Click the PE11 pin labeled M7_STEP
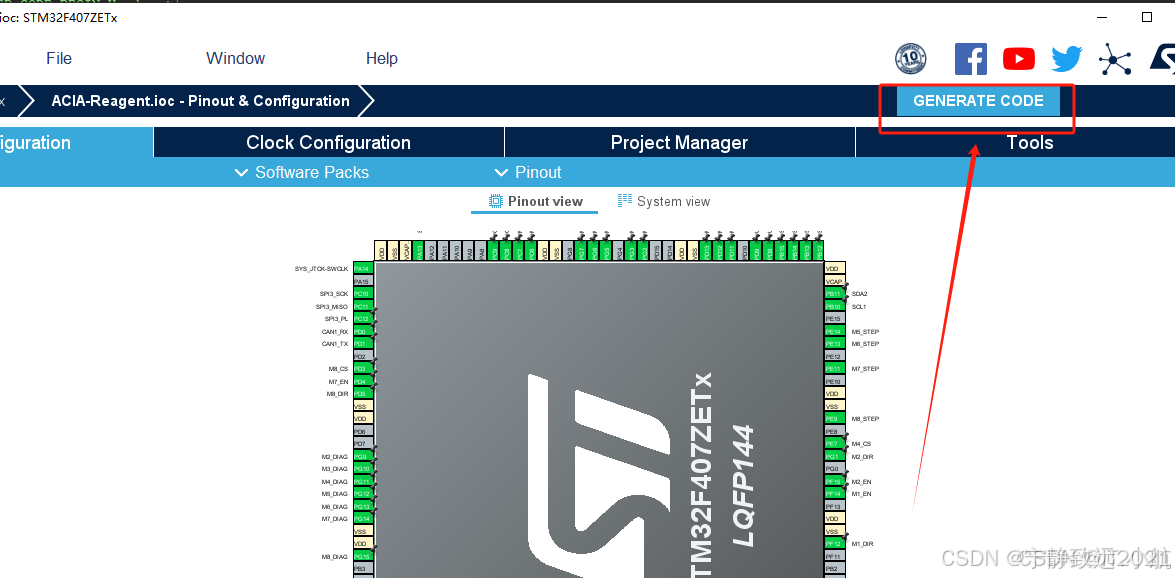 coord(835,369)
